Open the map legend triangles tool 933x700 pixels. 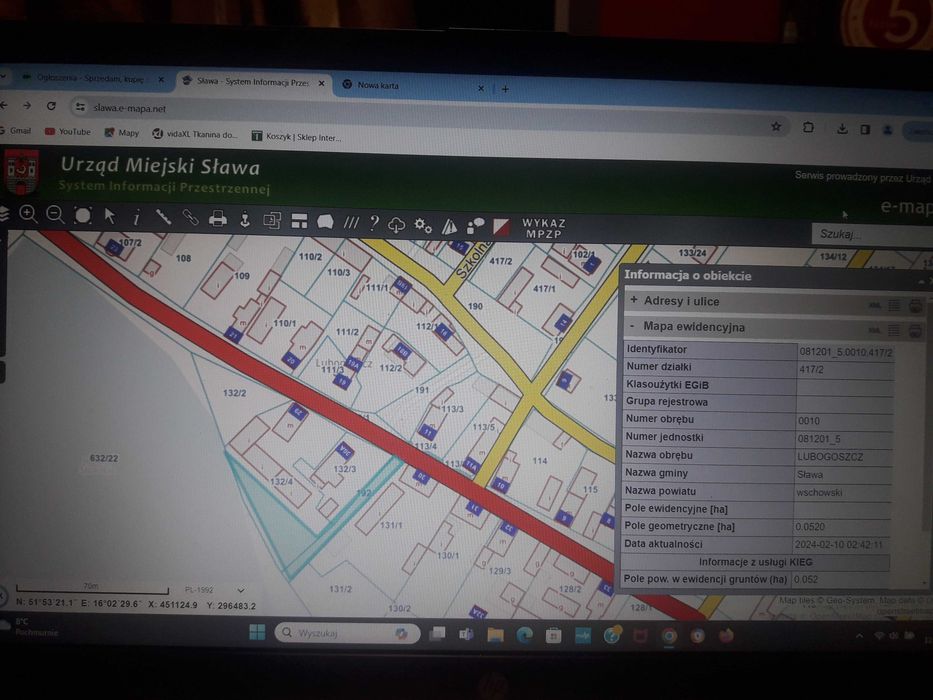[449, 226]
